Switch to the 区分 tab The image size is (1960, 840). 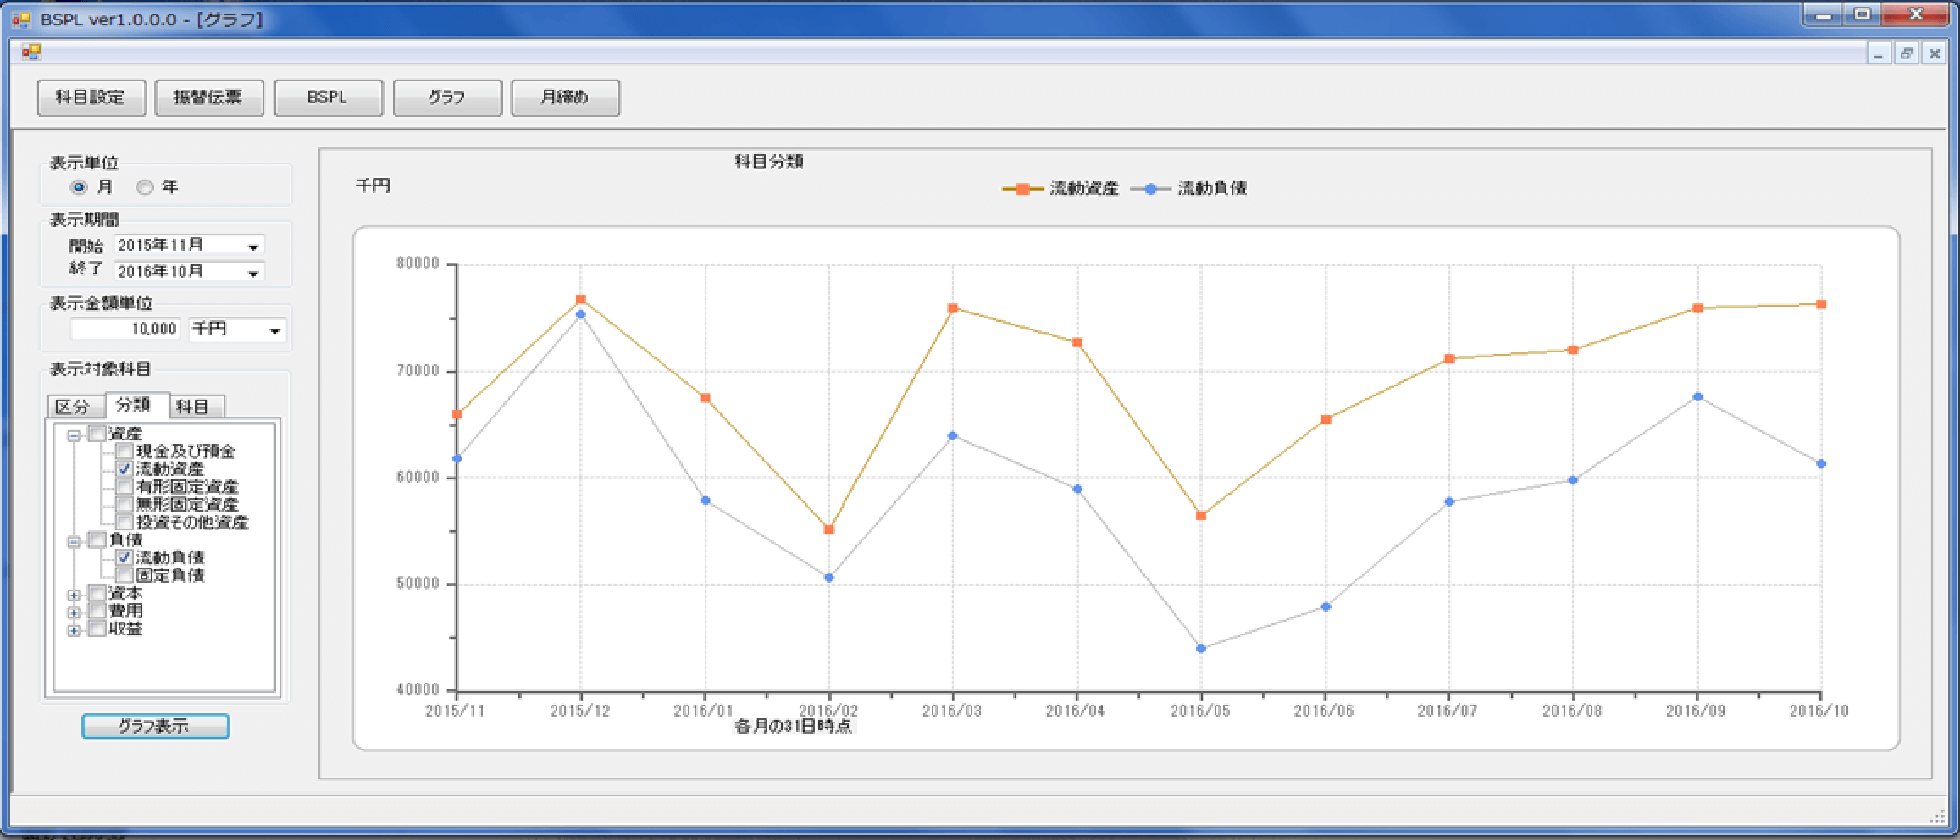click(74, 406)
